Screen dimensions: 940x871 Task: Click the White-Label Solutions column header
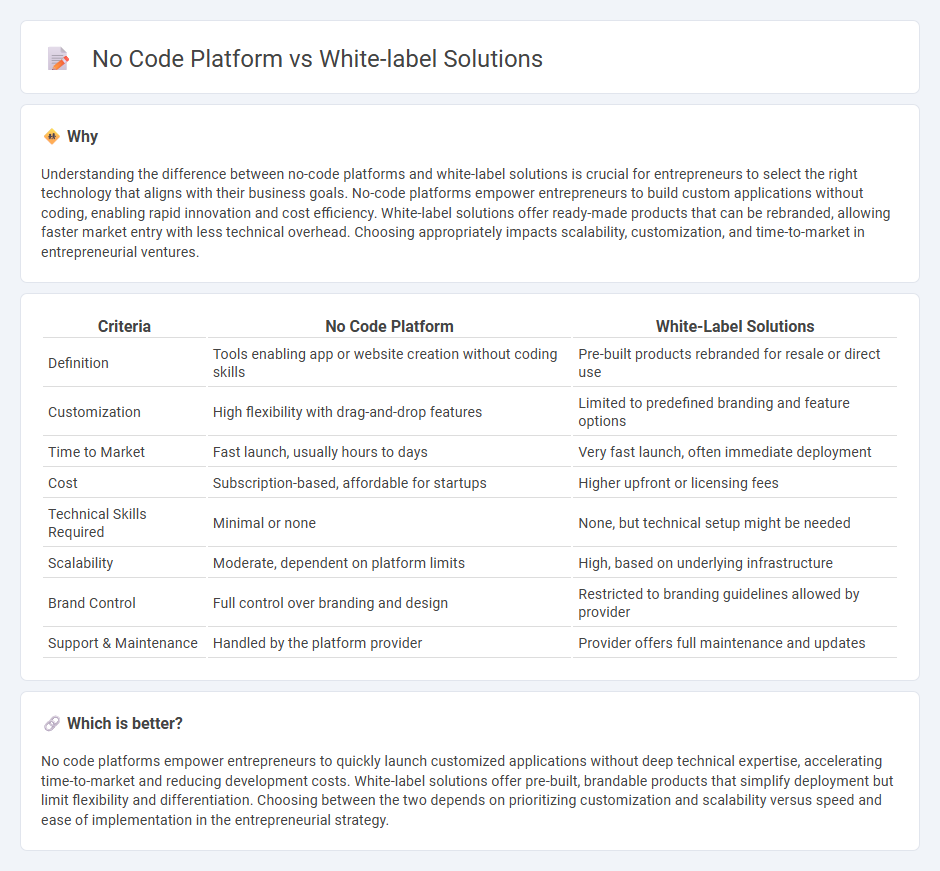734,326
